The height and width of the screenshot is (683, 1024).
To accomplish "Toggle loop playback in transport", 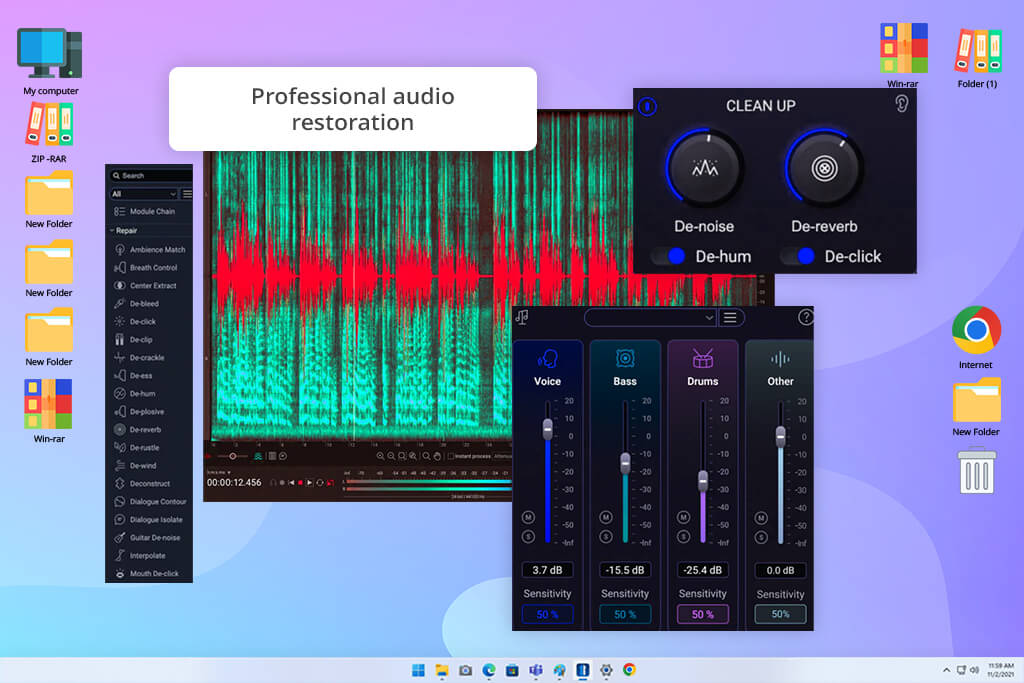I will [x=320, y=483].
